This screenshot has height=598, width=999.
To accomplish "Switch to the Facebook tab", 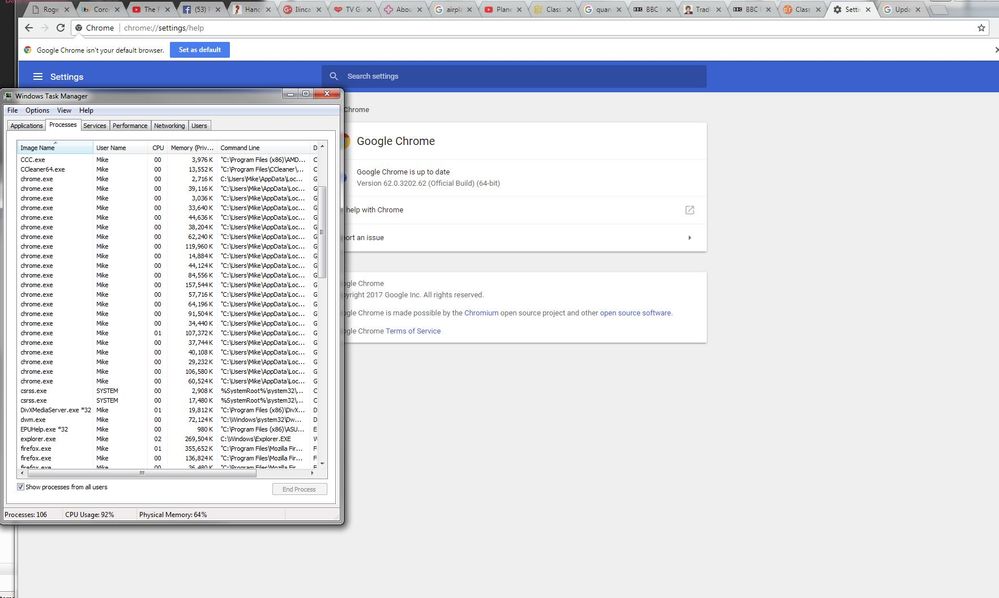I will click(x=196, y=9).
